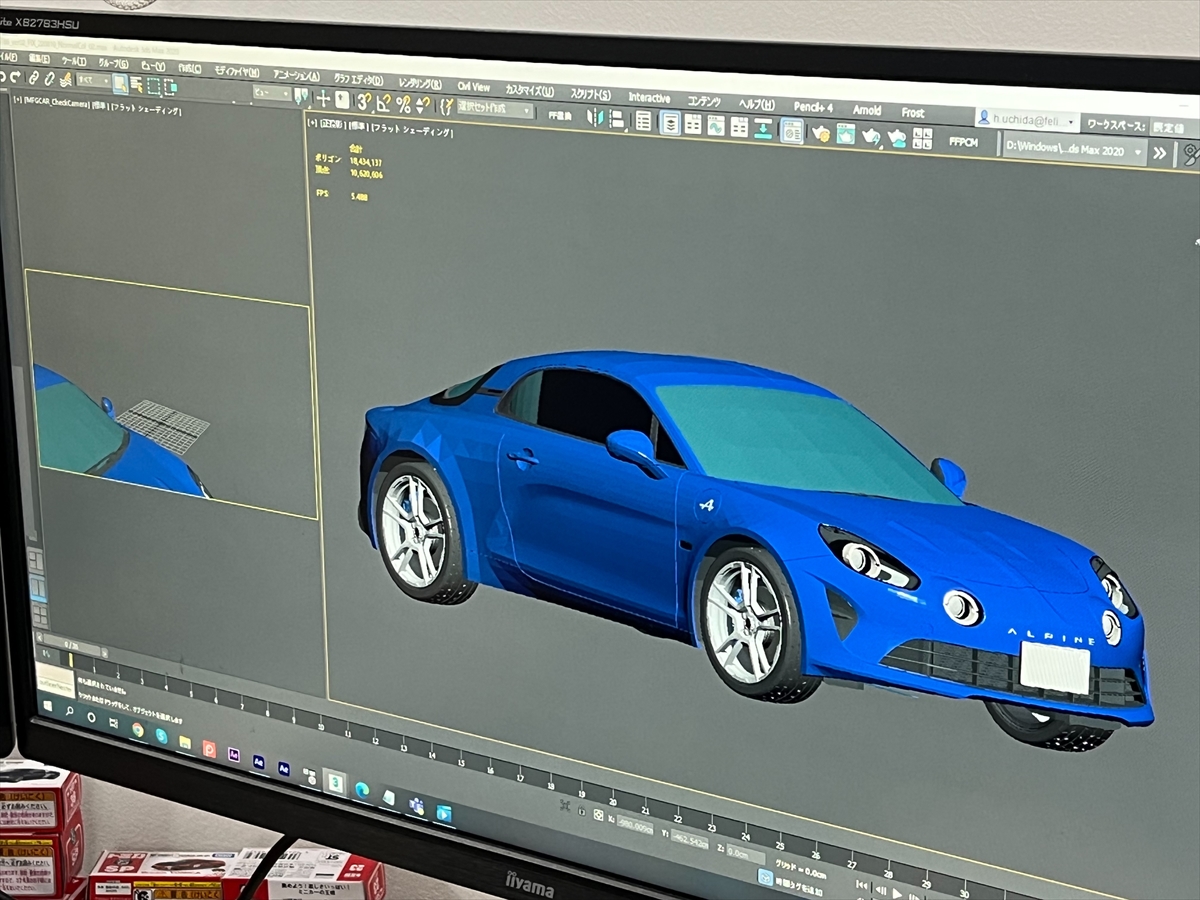Screen dimensions: 1200x900
Task: Click the FFPCM toolbar button
Action: pos(963,142)
